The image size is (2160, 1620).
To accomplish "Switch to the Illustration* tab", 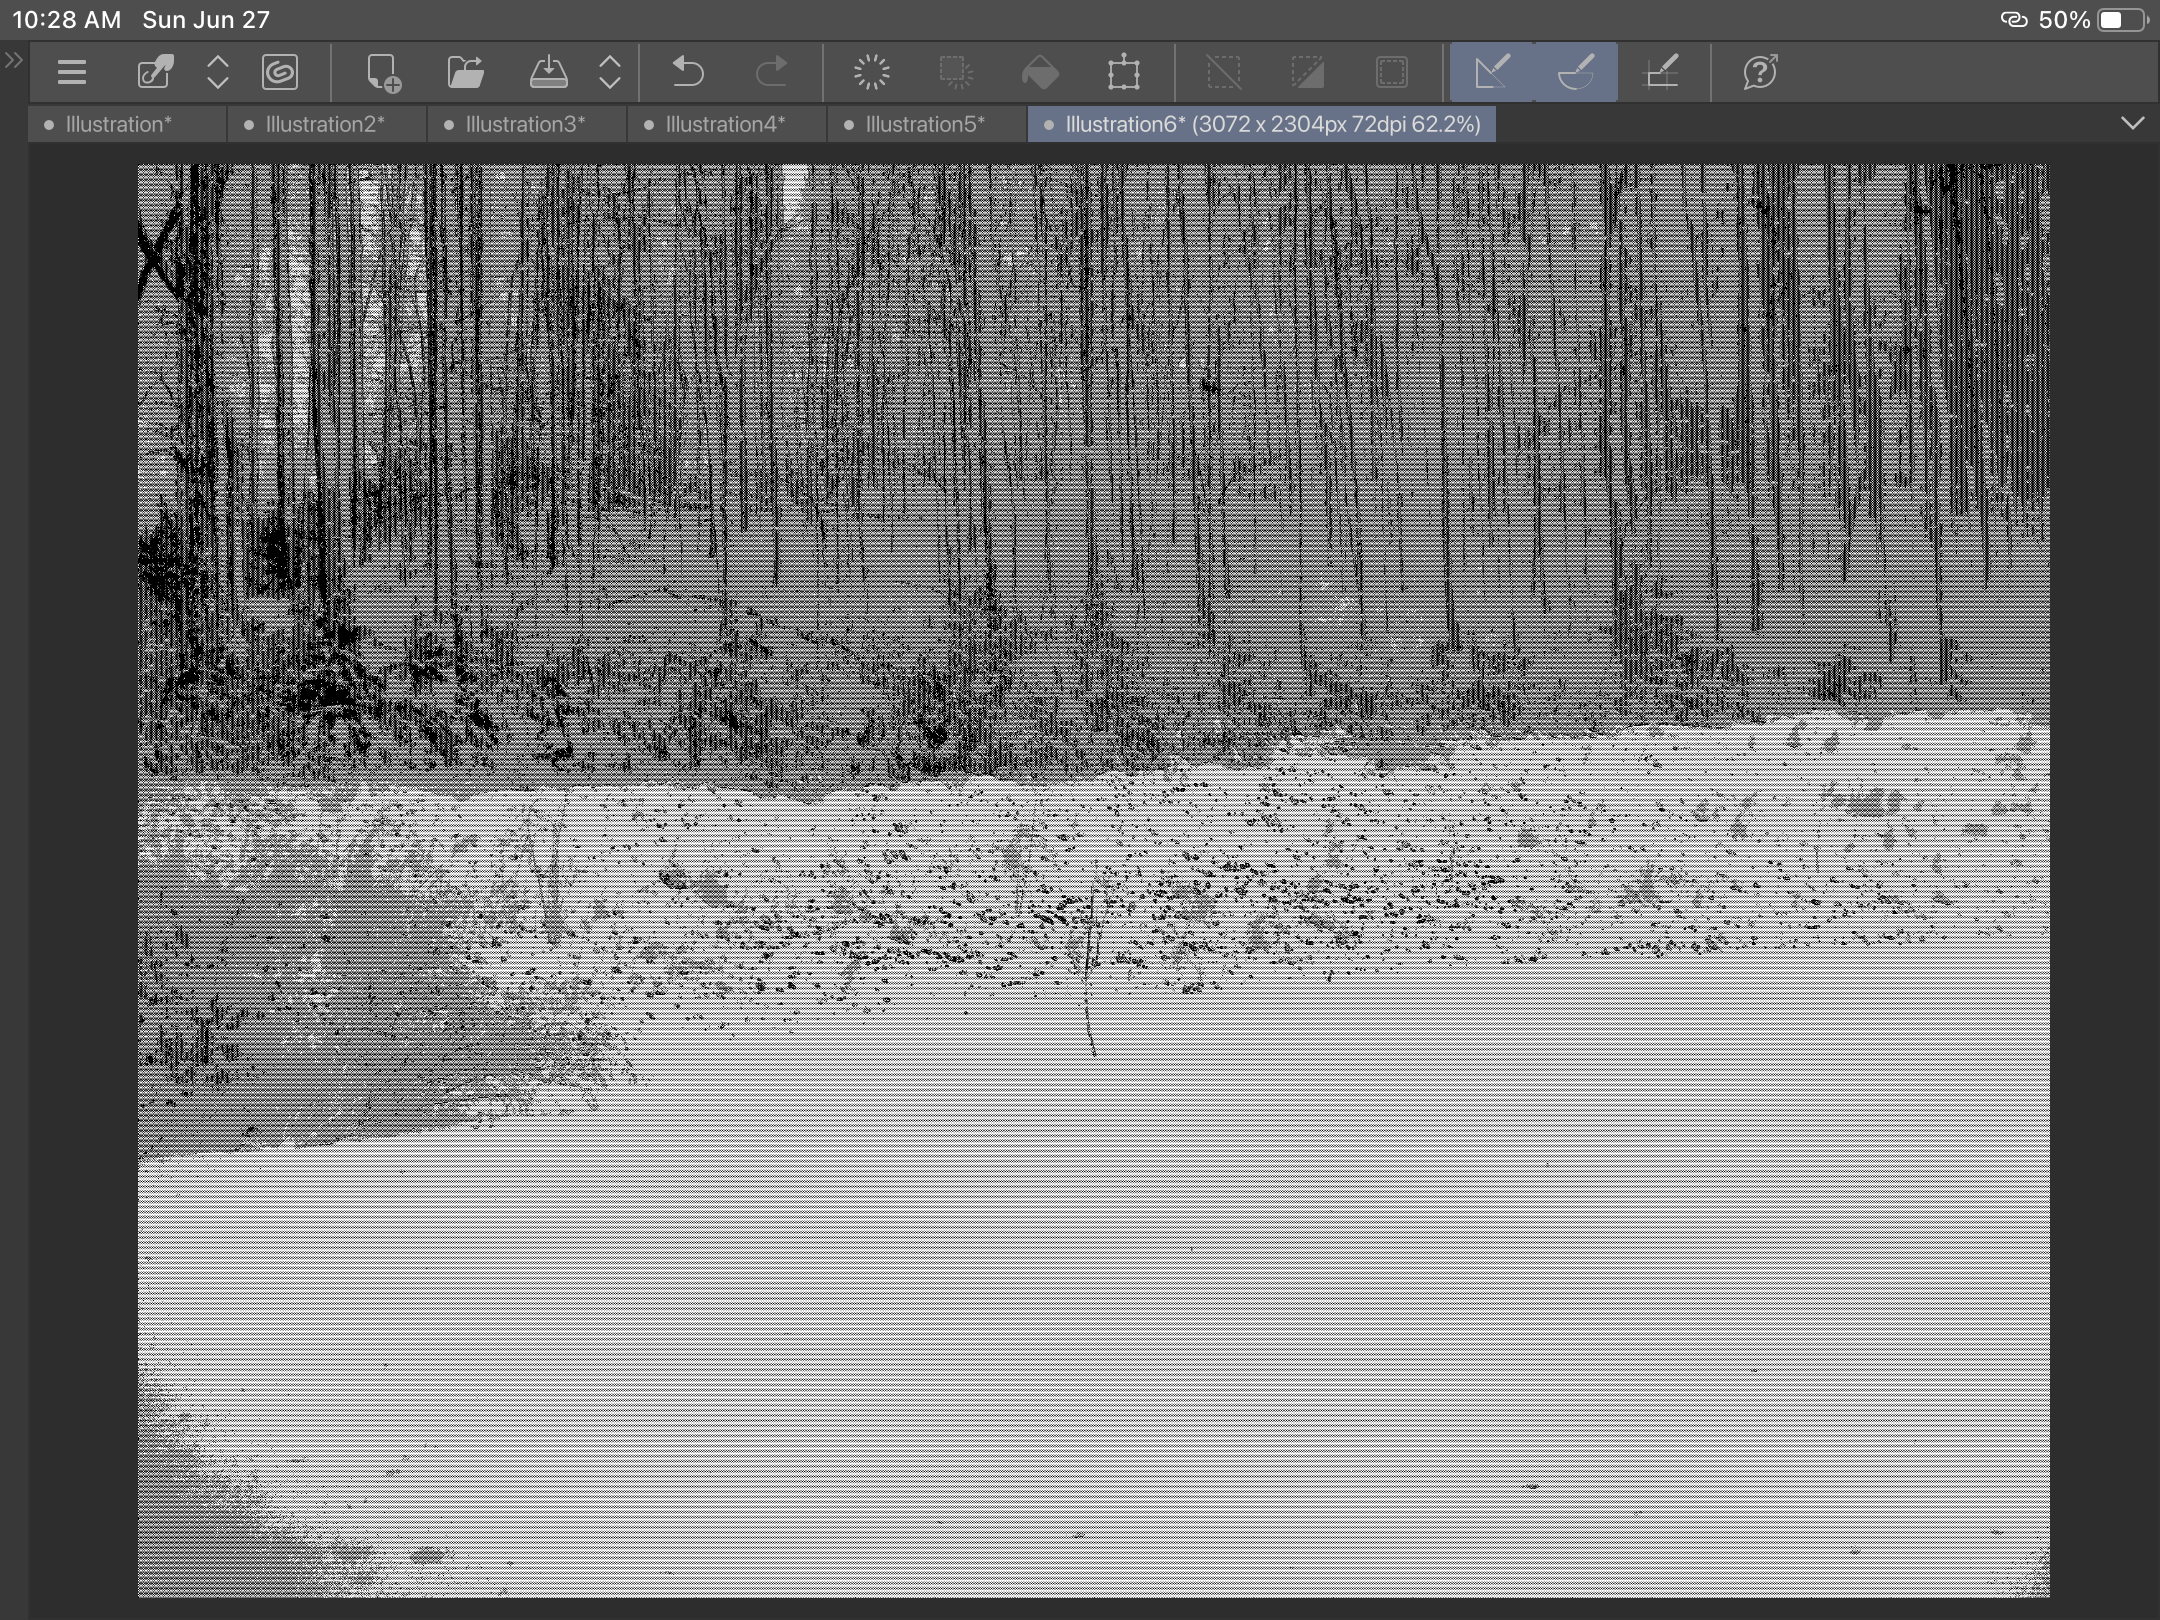I will 128,124.
